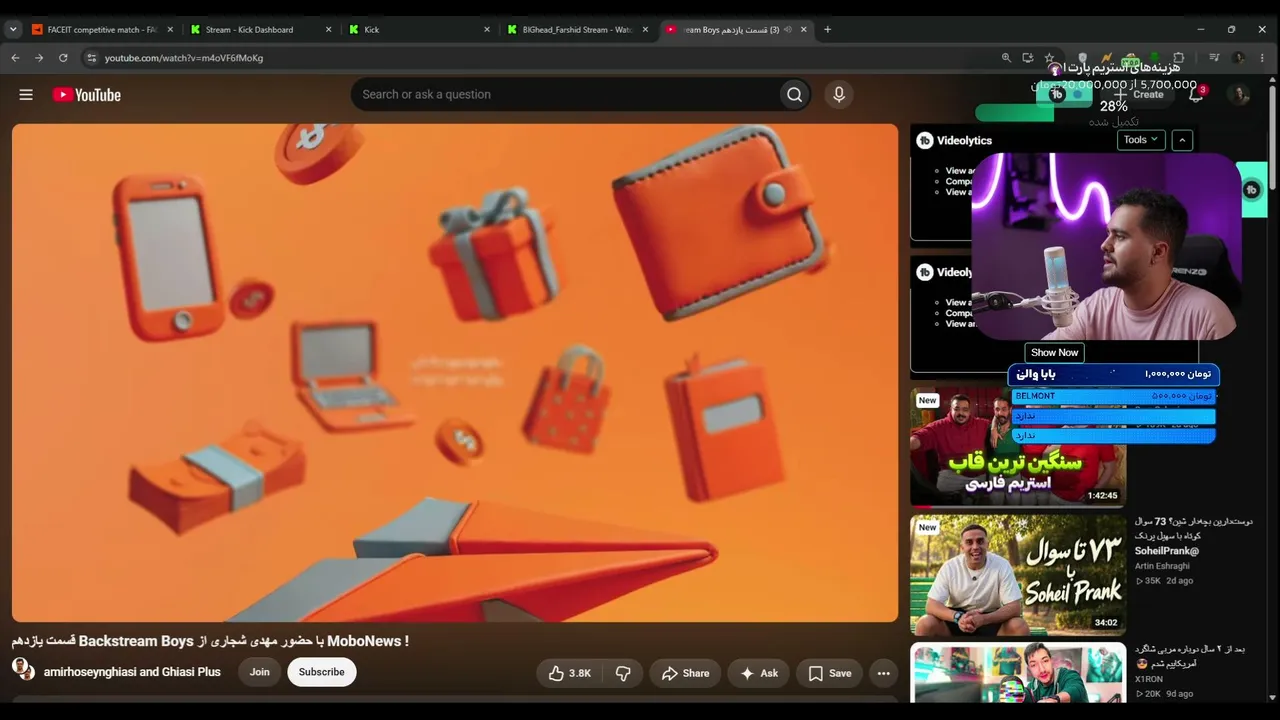Like the video with 3.8K likes
This screenshot has height=720, width=1280.
point(569,673)
